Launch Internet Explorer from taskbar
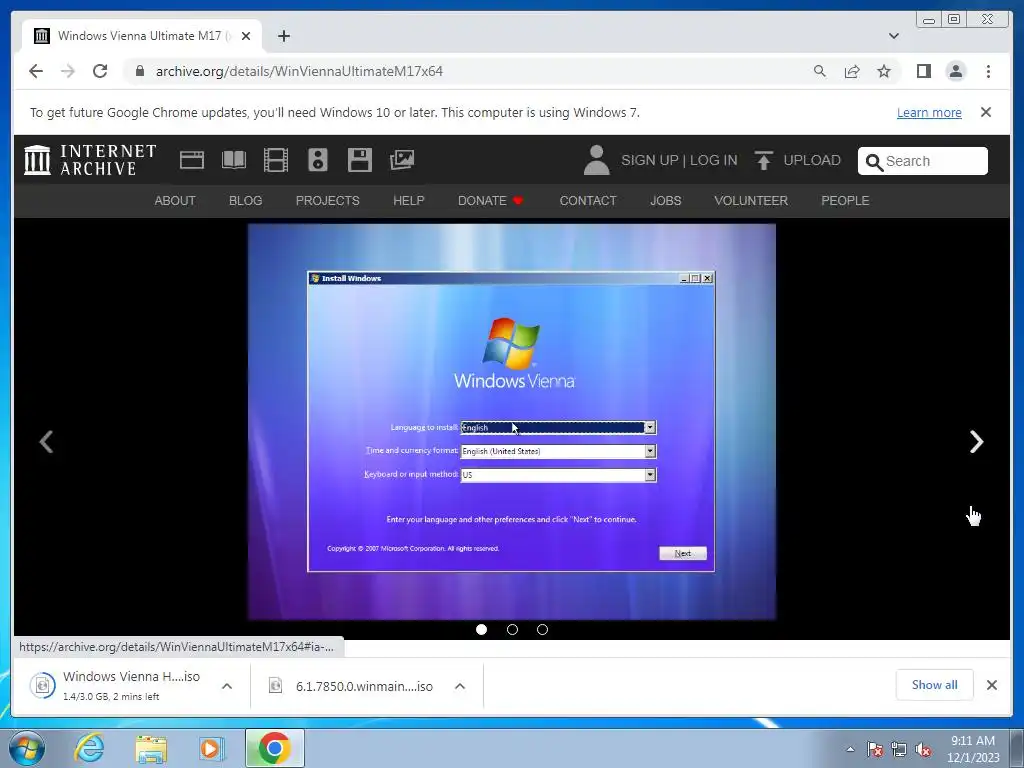Viewport: 1024px width, 768px height. click(x=89, y=748)
